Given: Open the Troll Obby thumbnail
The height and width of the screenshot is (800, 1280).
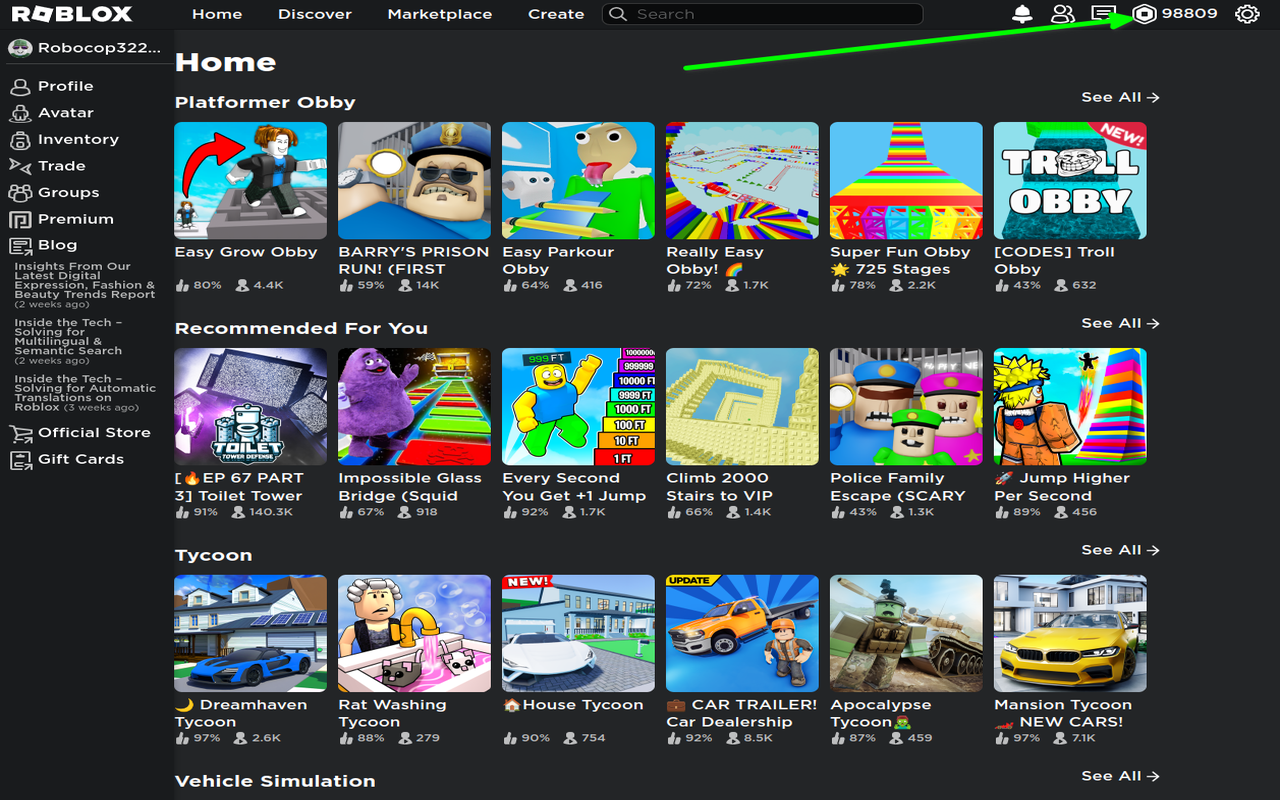Looking at the screenshot, I should 1070,181.
